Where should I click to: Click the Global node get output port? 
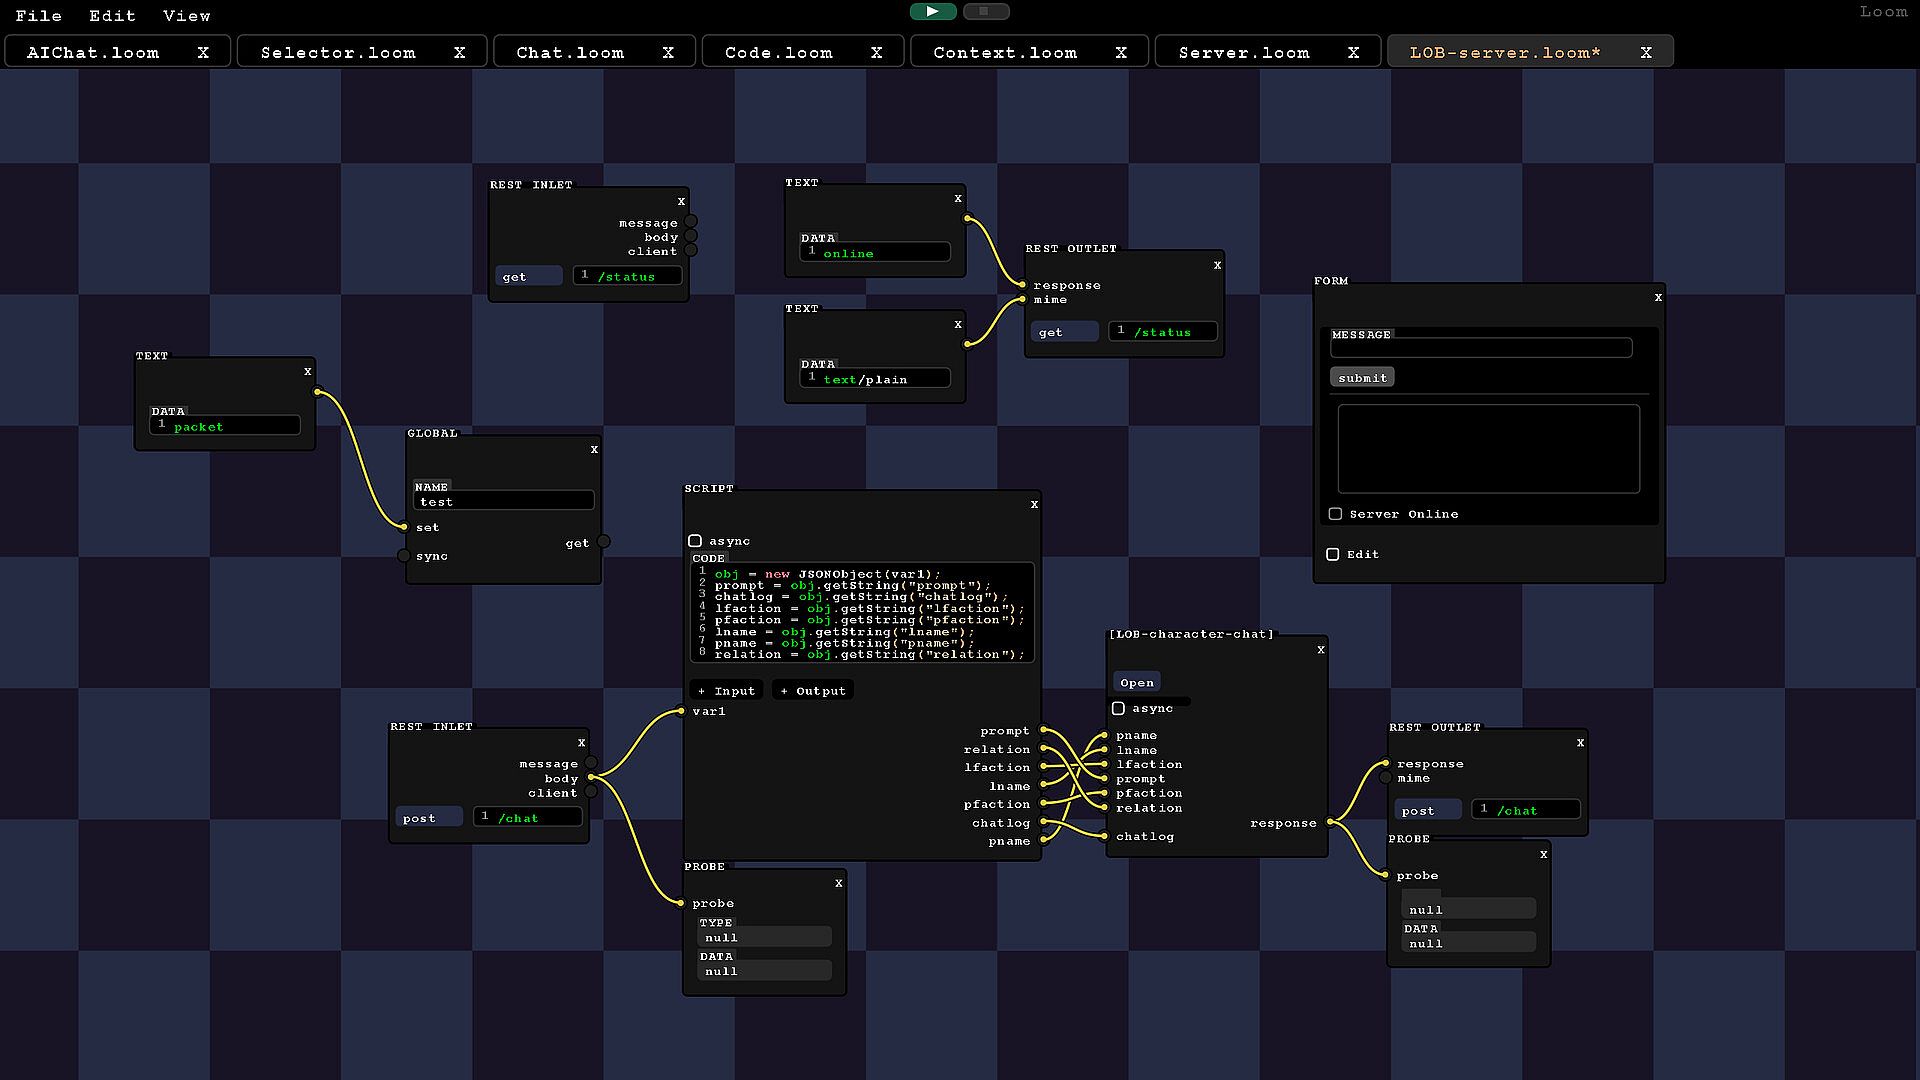click(603, 542)
